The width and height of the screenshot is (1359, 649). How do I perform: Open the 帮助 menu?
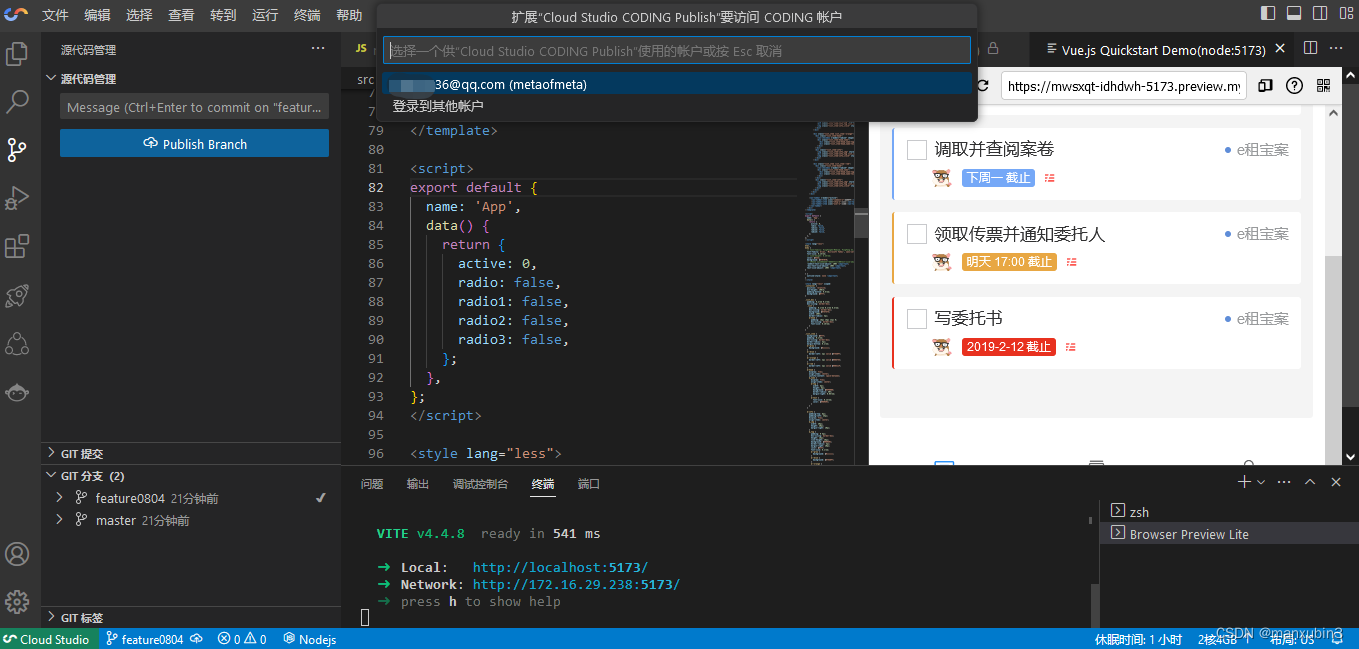point(349,15)
